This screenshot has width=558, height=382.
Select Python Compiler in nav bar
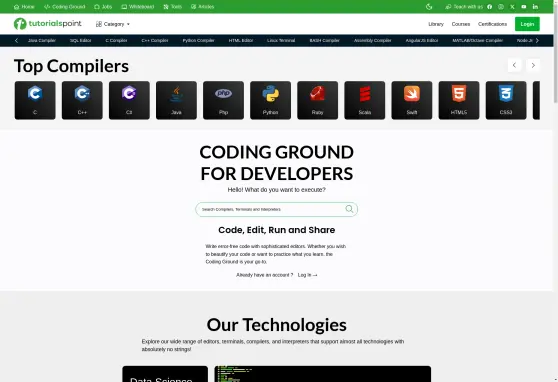[199, 40]
